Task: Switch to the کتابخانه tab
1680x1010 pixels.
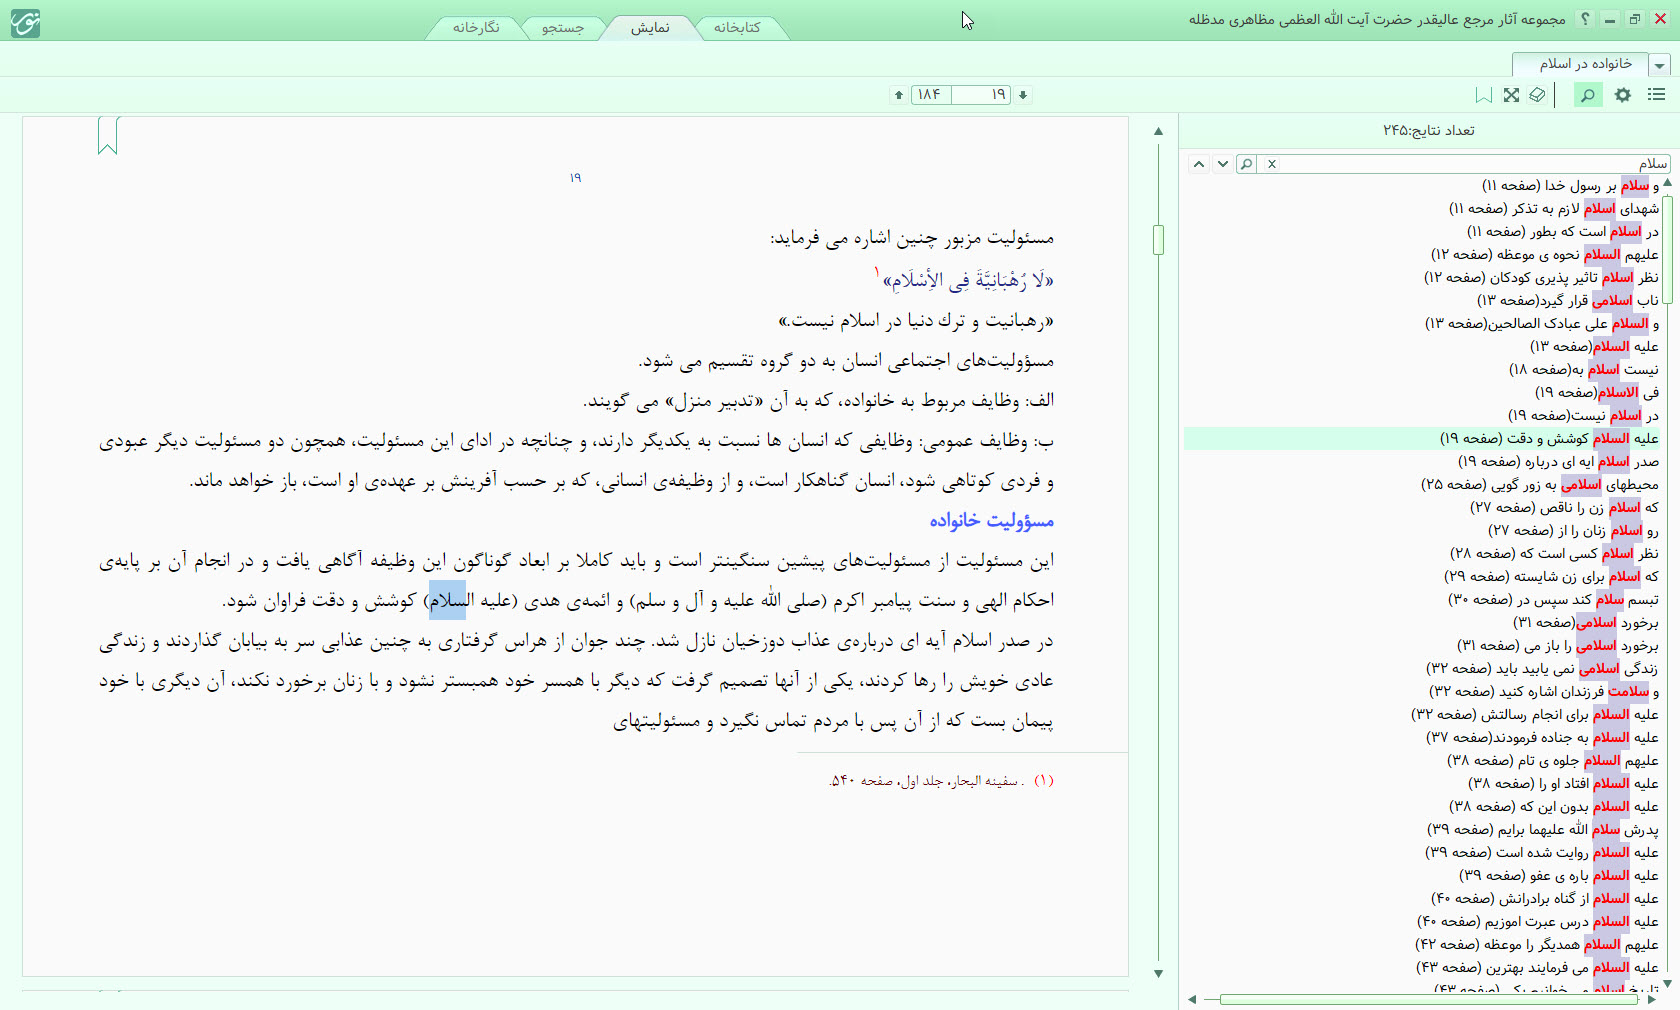Action: pos(737,28)
